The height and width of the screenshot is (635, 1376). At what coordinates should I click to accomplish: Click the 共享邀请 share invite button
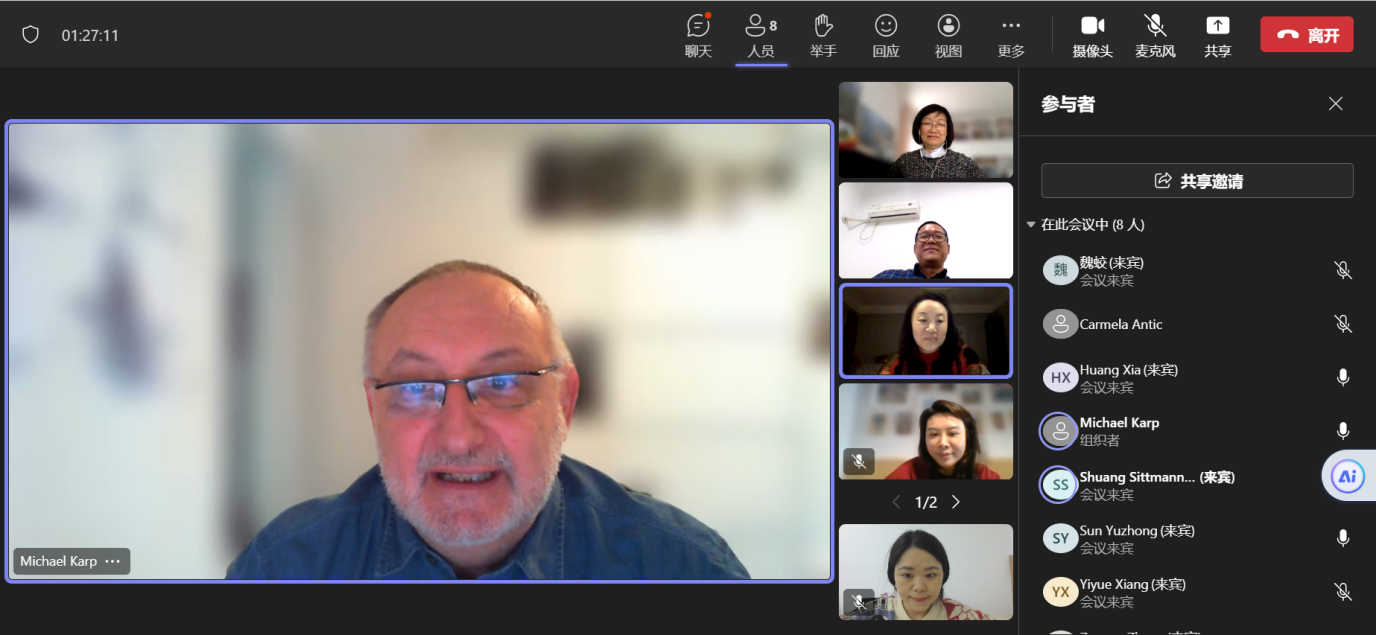point(1197,181)
